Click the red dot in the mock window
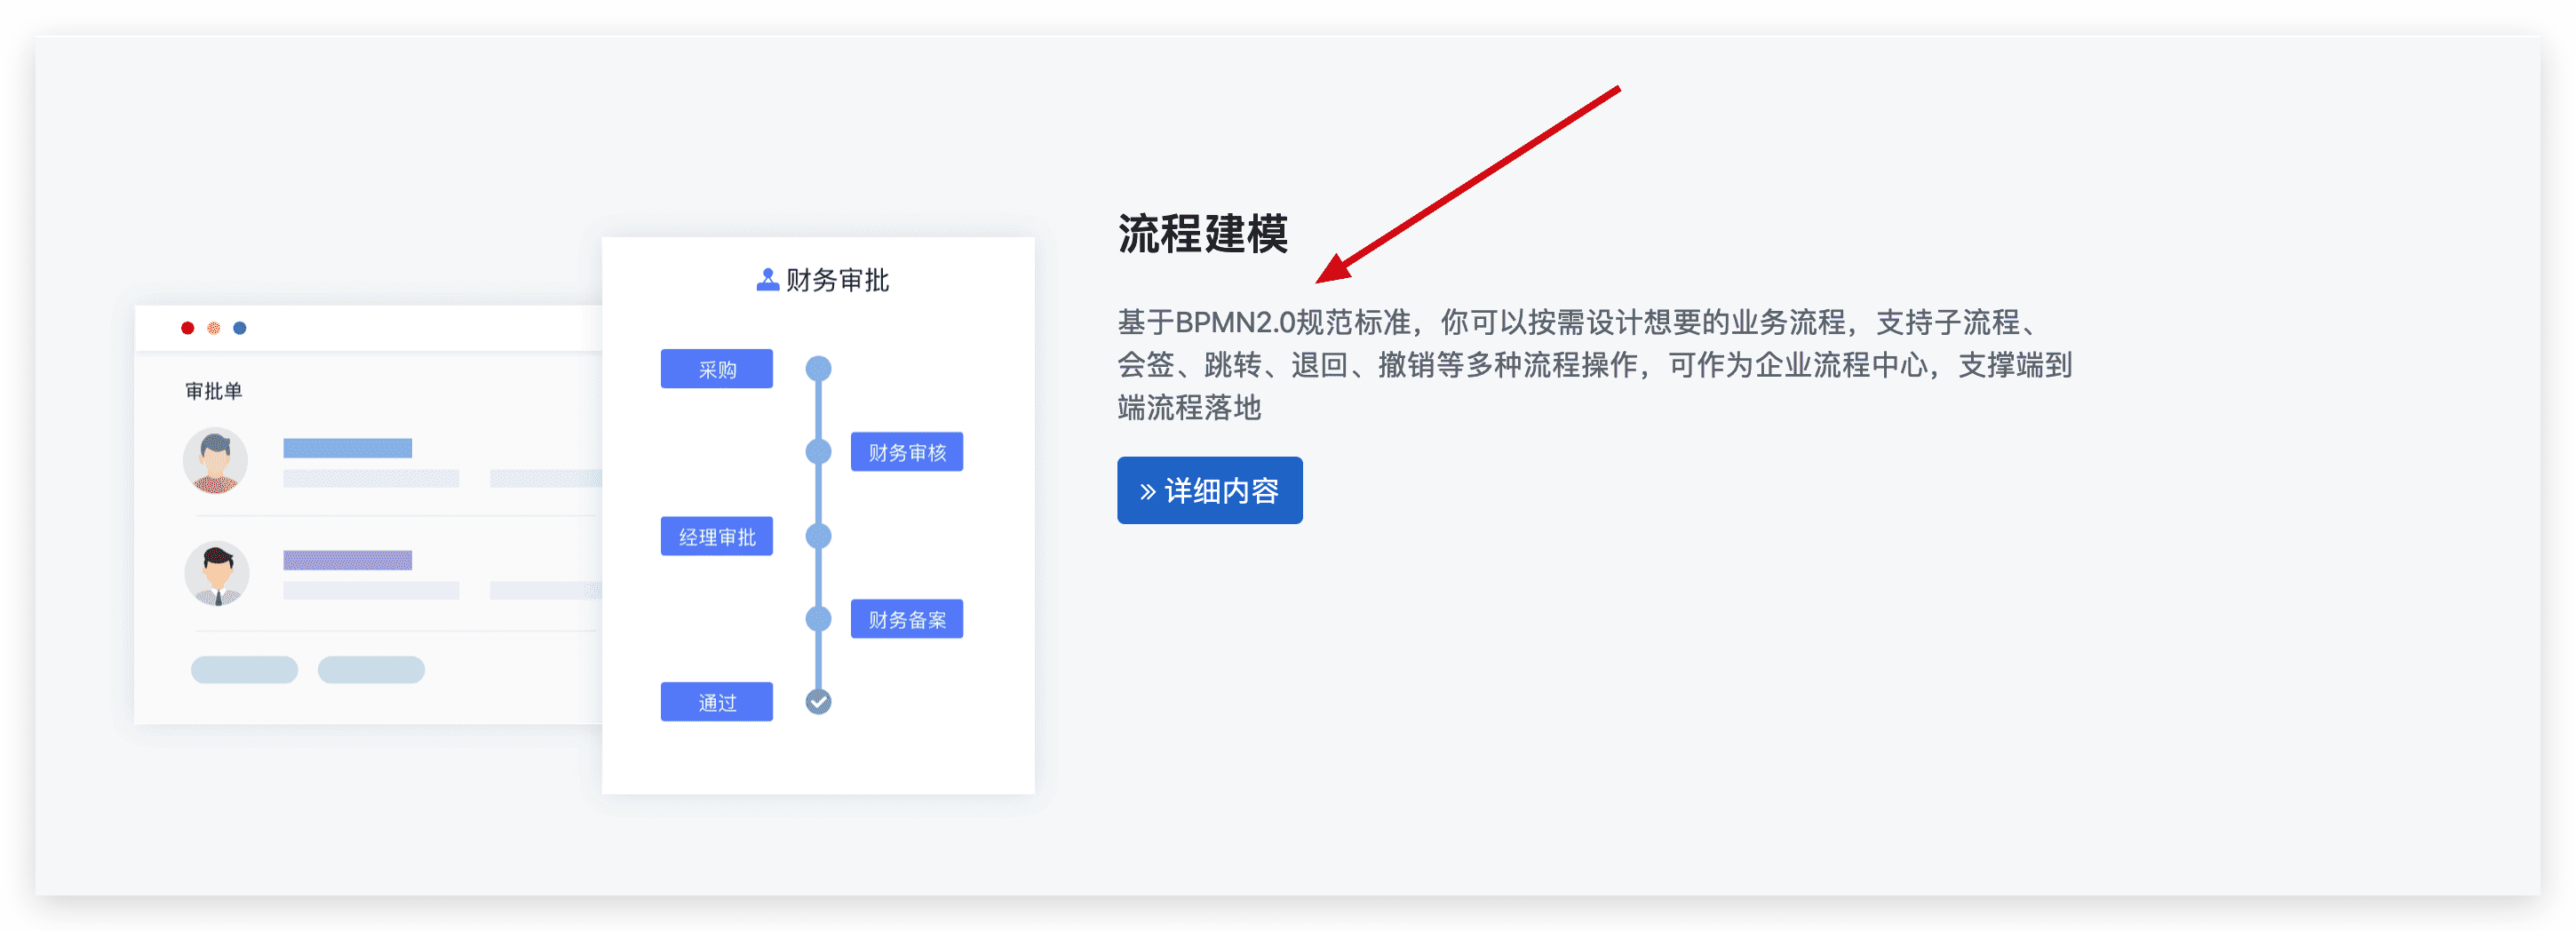Screen dimensions: 2576x931 pyautogui.click(x=187, y=328)
